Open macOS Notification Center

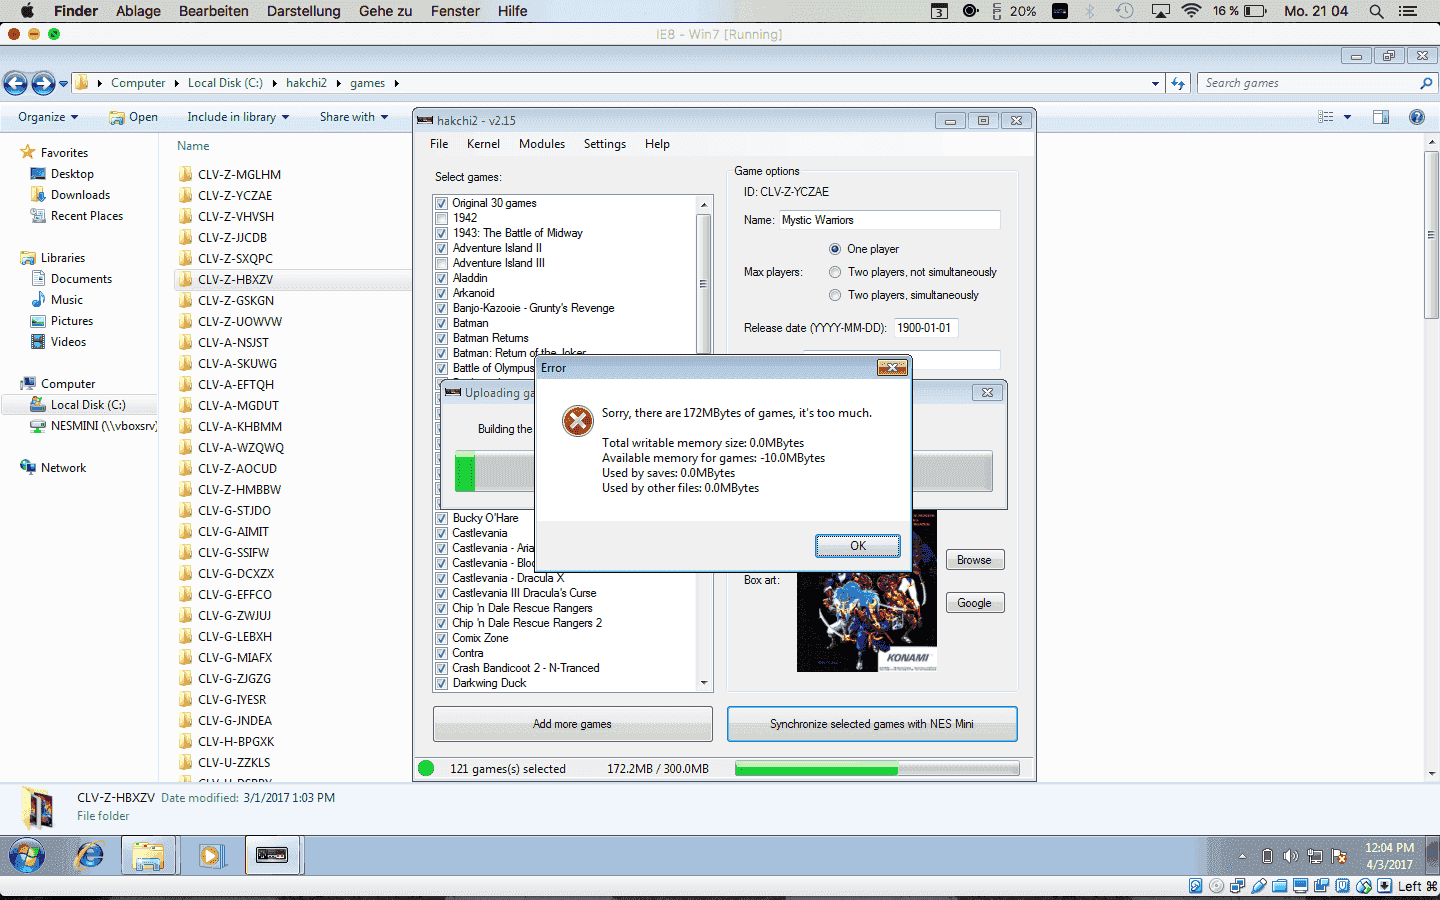(x=1409, y=11)
